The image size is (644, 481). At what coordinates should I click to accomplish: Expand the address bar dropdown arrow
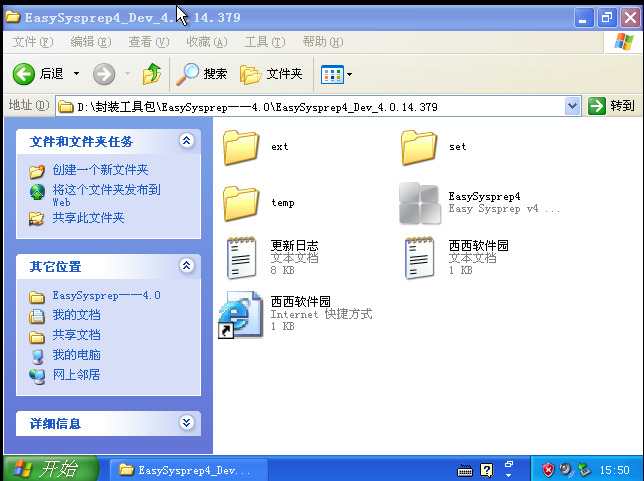573,106
